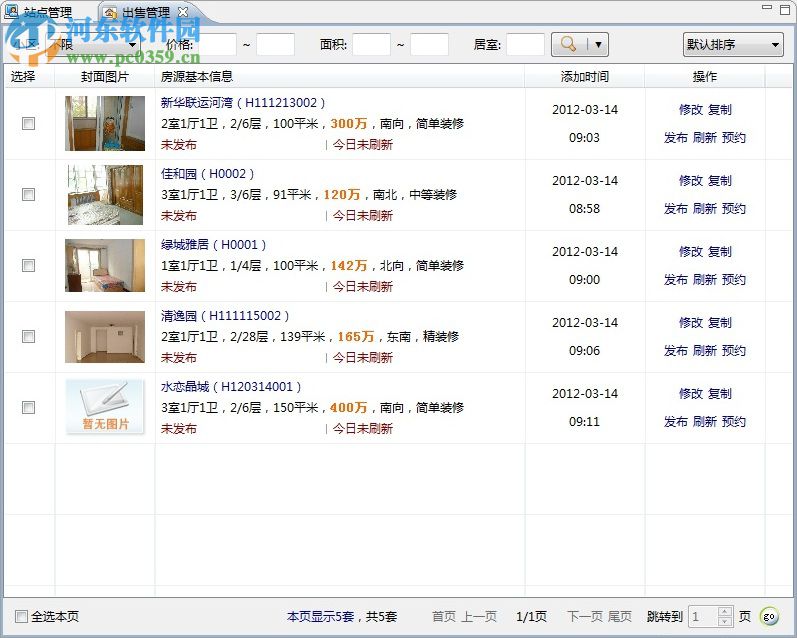Screen dimensions: 797x638
Task: Open listing 水恋晶城 (H120314001)
Action: [x=231, y=387]
